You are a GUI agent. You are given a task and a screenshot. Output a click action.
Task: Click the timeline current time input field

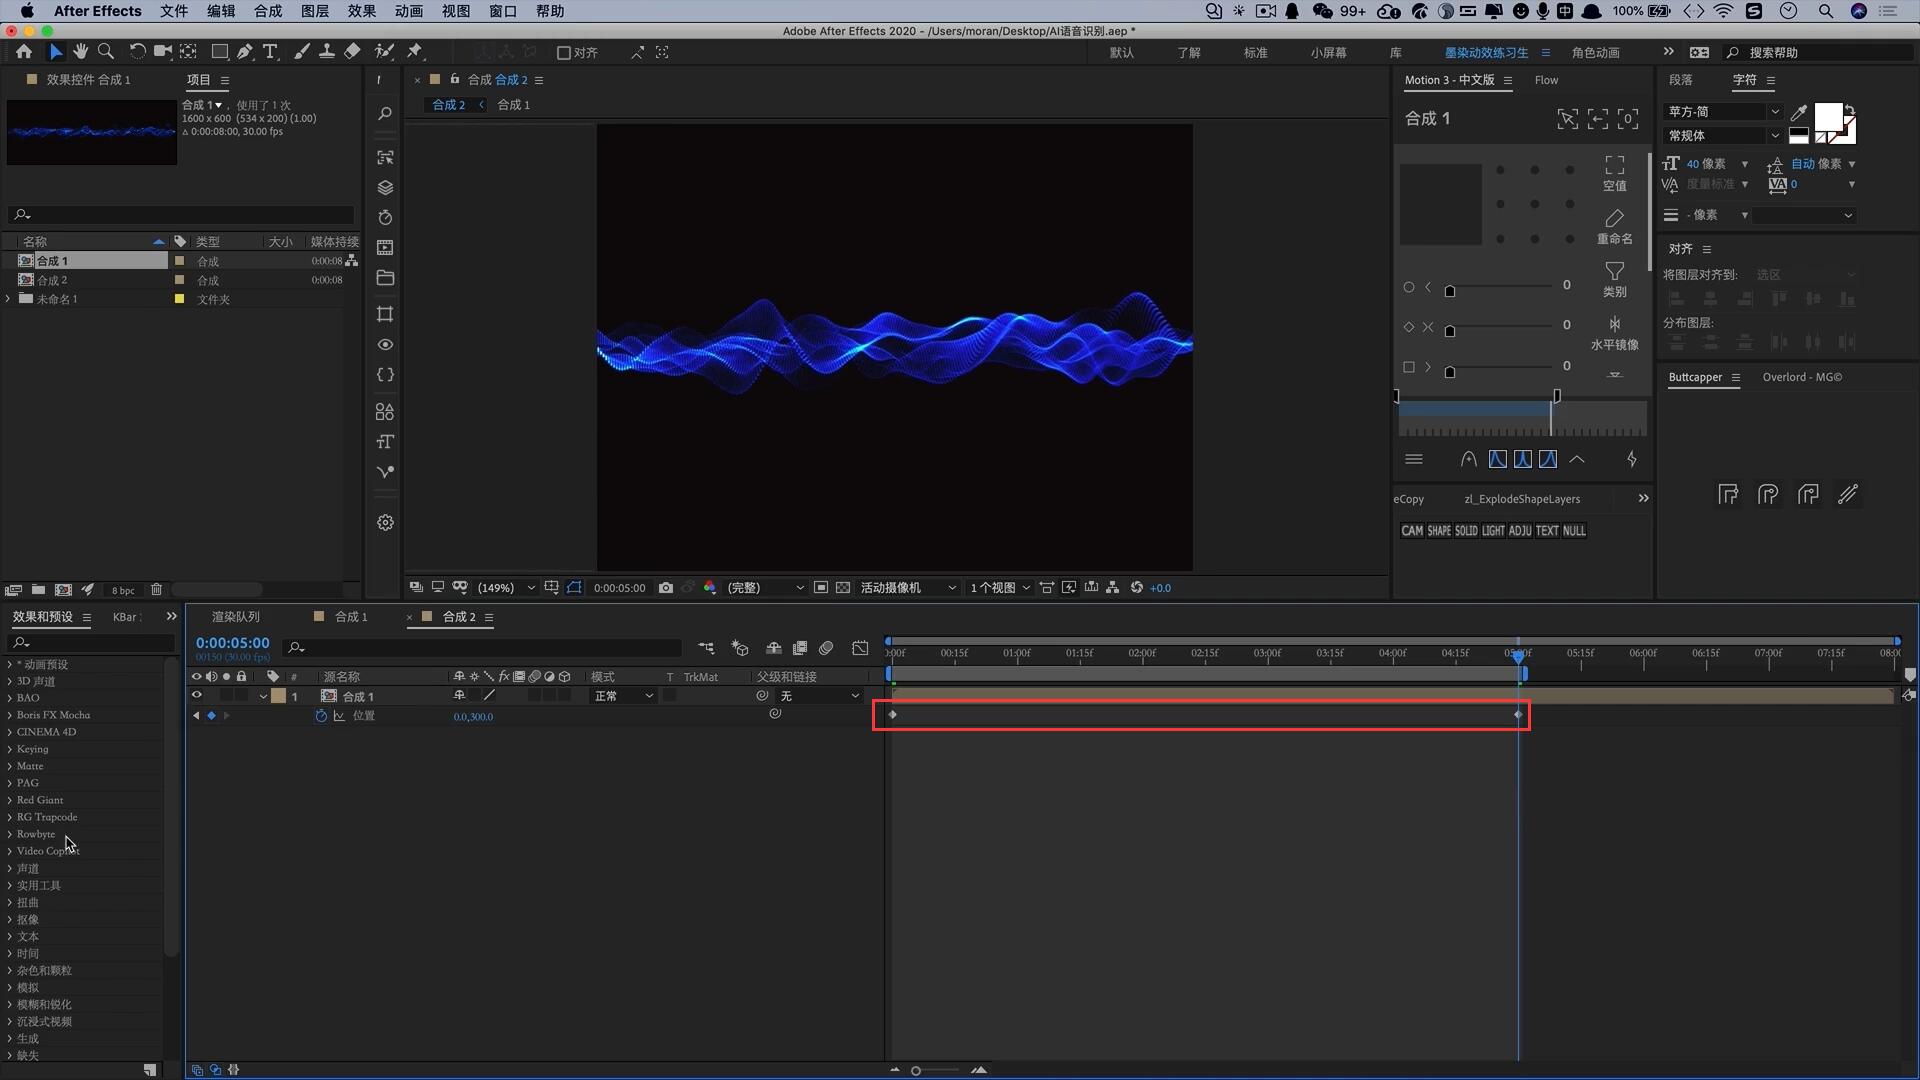pyautogui.click(x=231, y=644)
